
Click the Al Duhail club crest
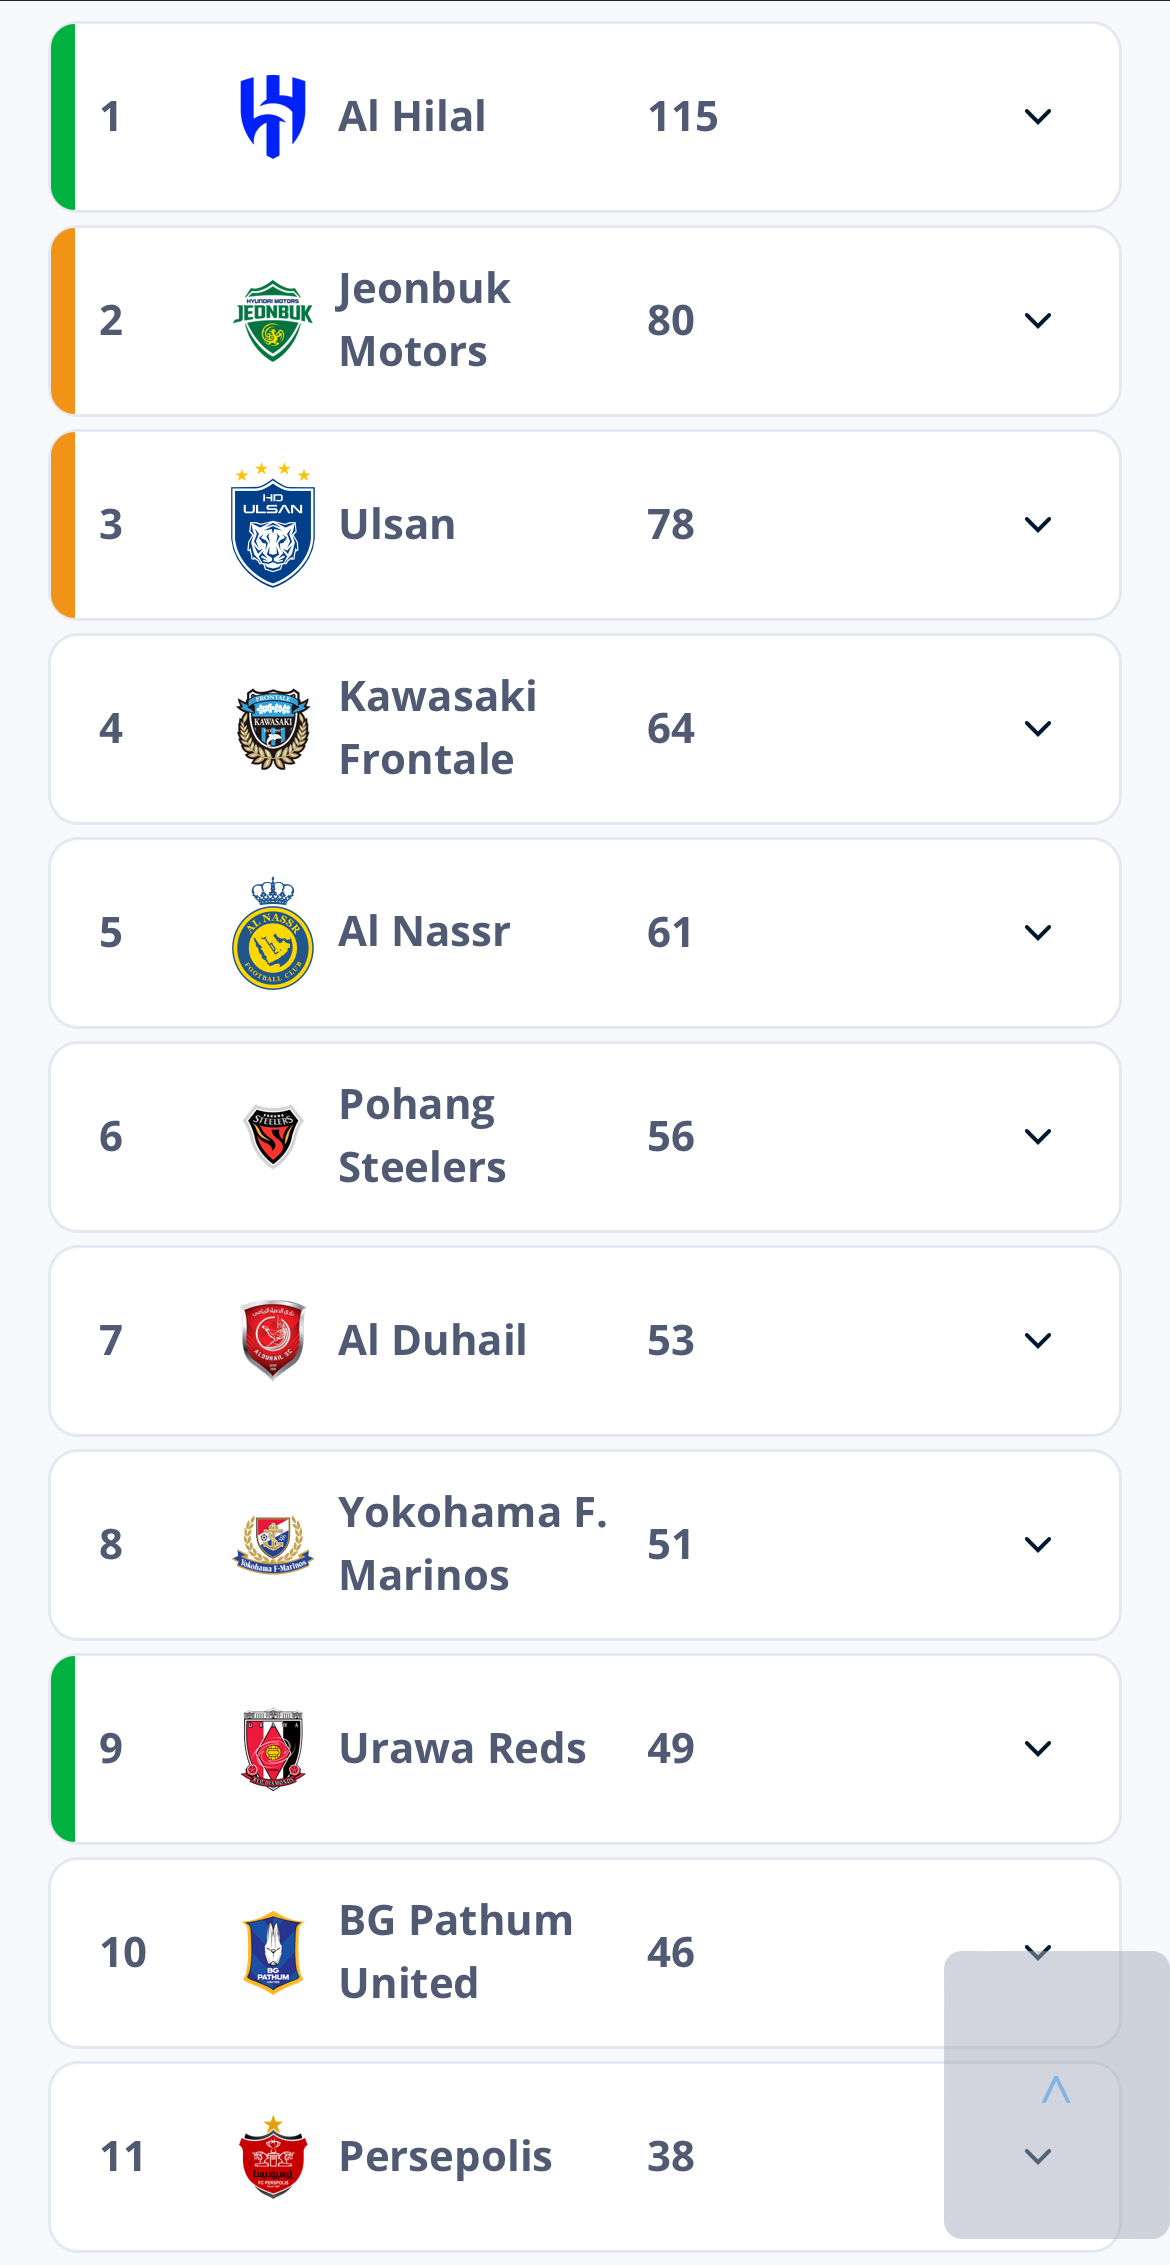click(272, 1340)
